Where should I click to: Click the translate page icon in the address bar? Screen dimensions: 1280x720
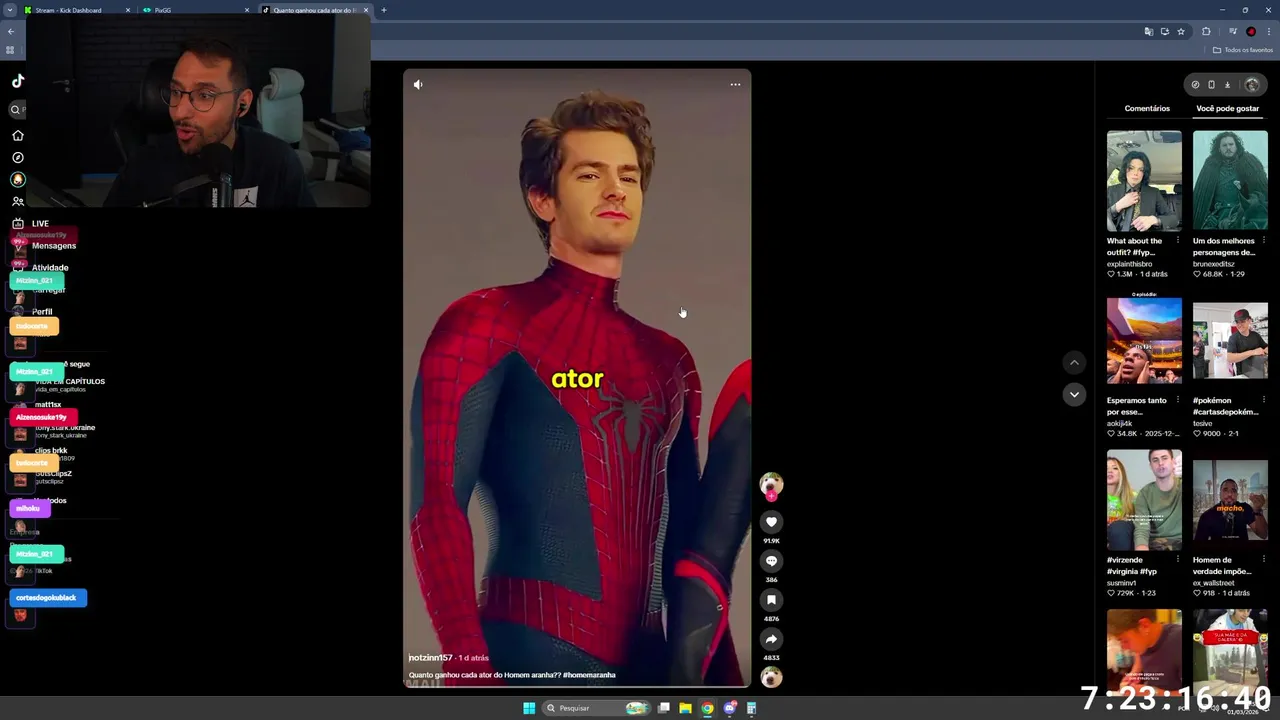pyautogui.click(x=1148, y=32)
